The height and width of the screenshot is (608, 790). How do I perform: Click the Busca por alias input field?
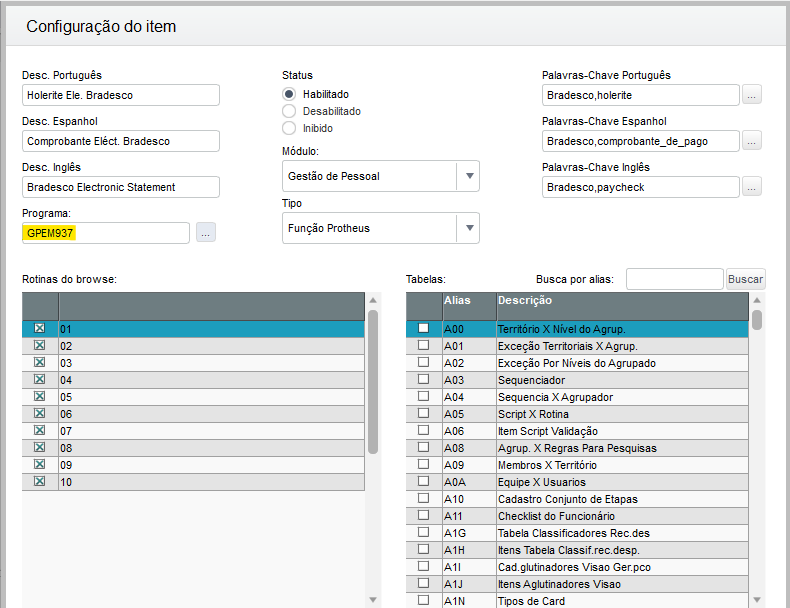(675, 279)
